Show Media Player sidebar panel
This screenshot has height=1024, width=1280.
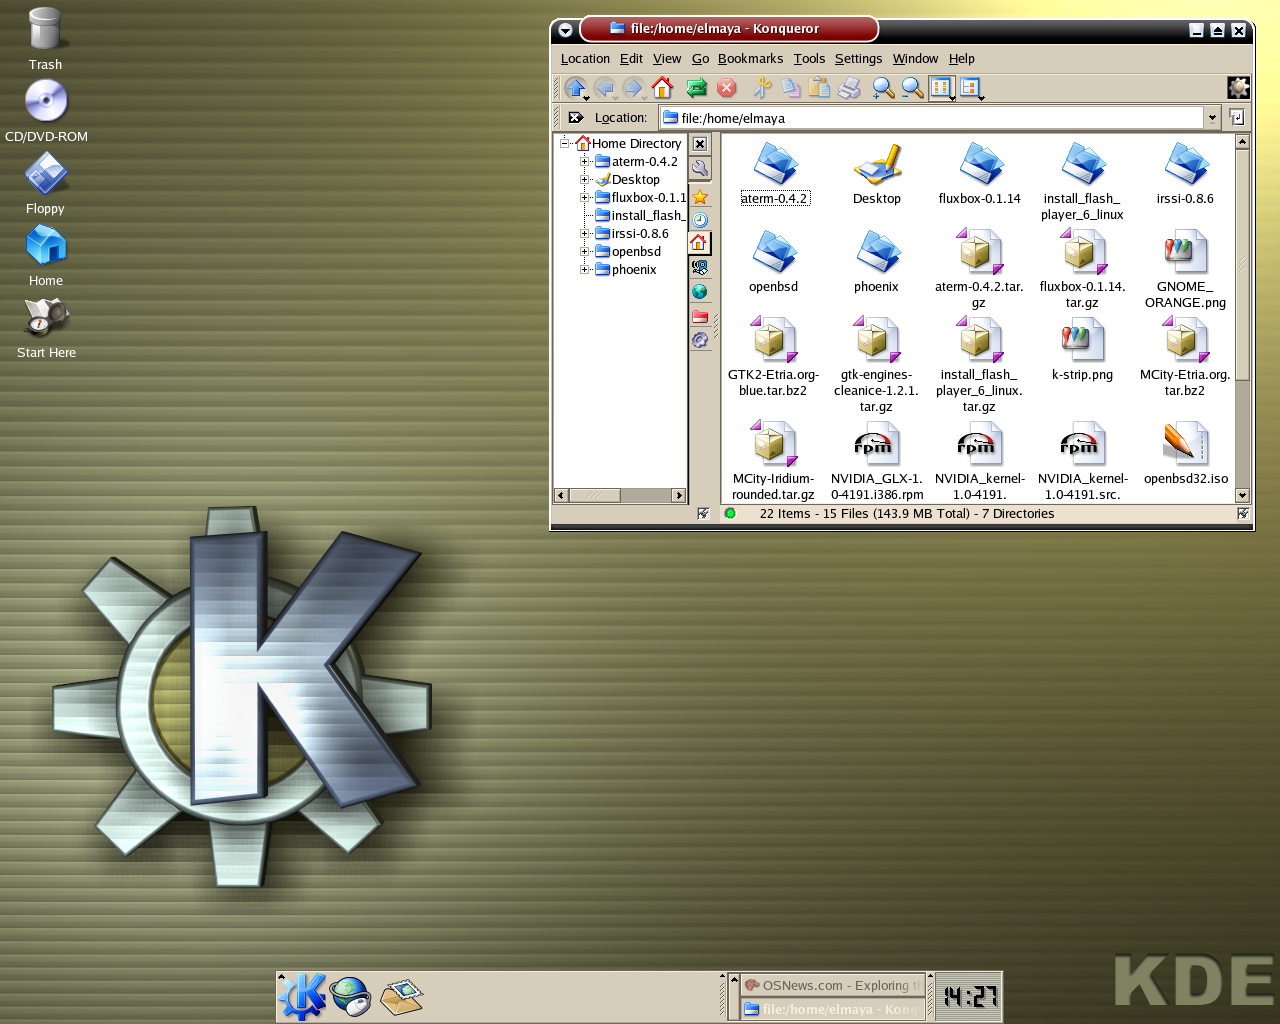(700, 268)
